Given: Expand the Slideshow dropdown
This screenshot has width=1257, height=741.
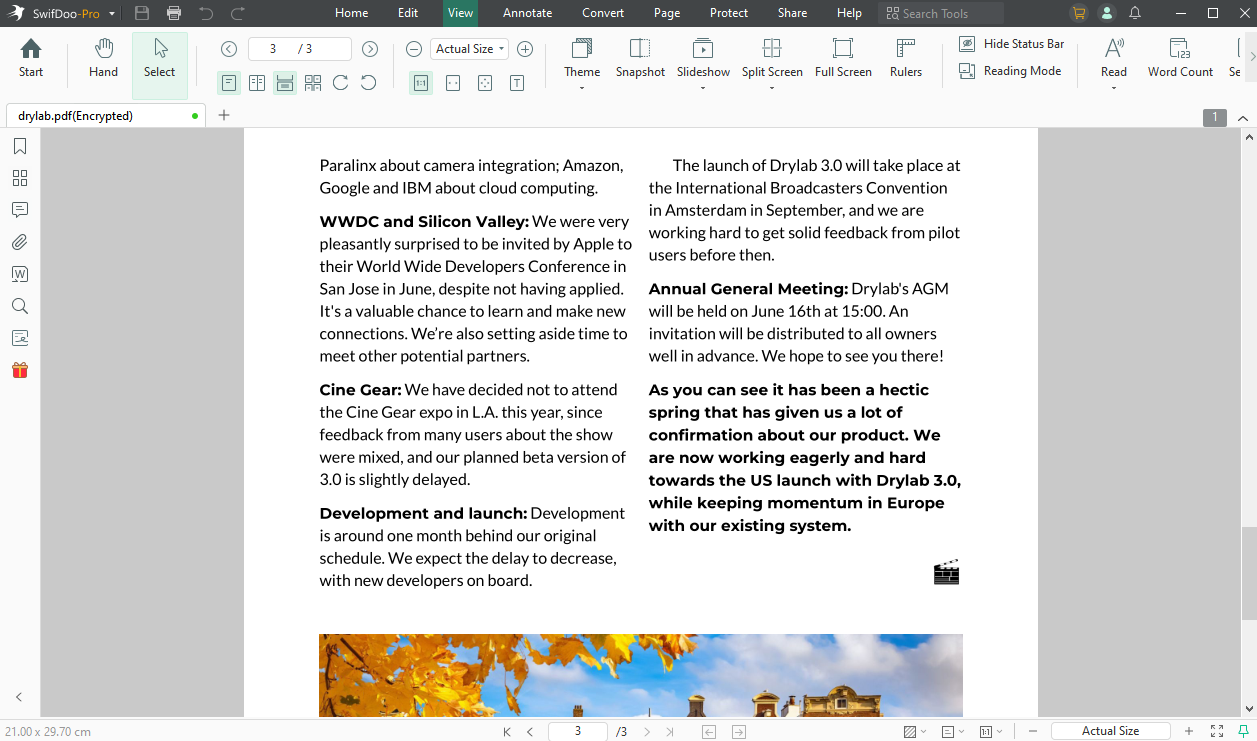Looking at the screenshot, I should [x=703, y=88].
